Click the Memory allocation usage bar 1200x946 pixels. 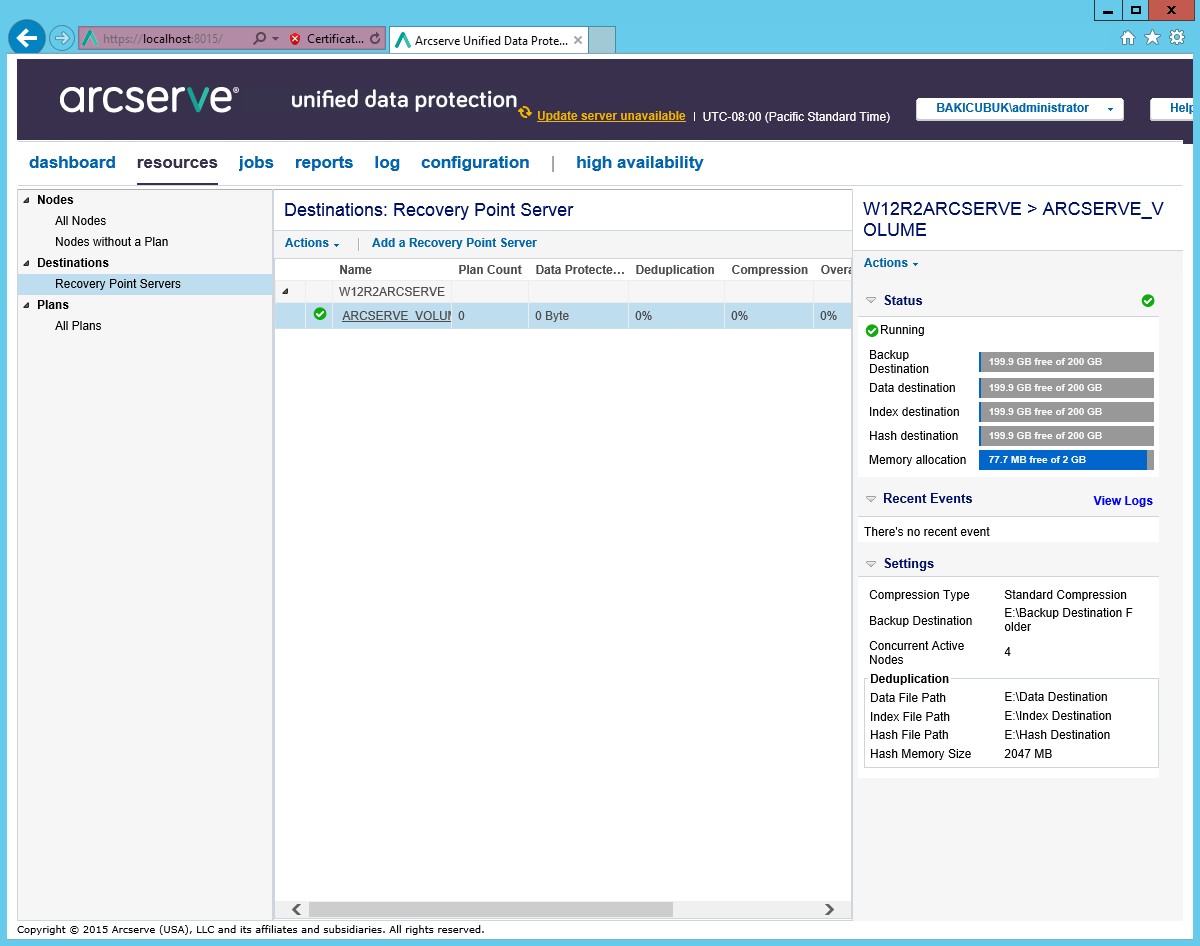tap(1066, 460)
